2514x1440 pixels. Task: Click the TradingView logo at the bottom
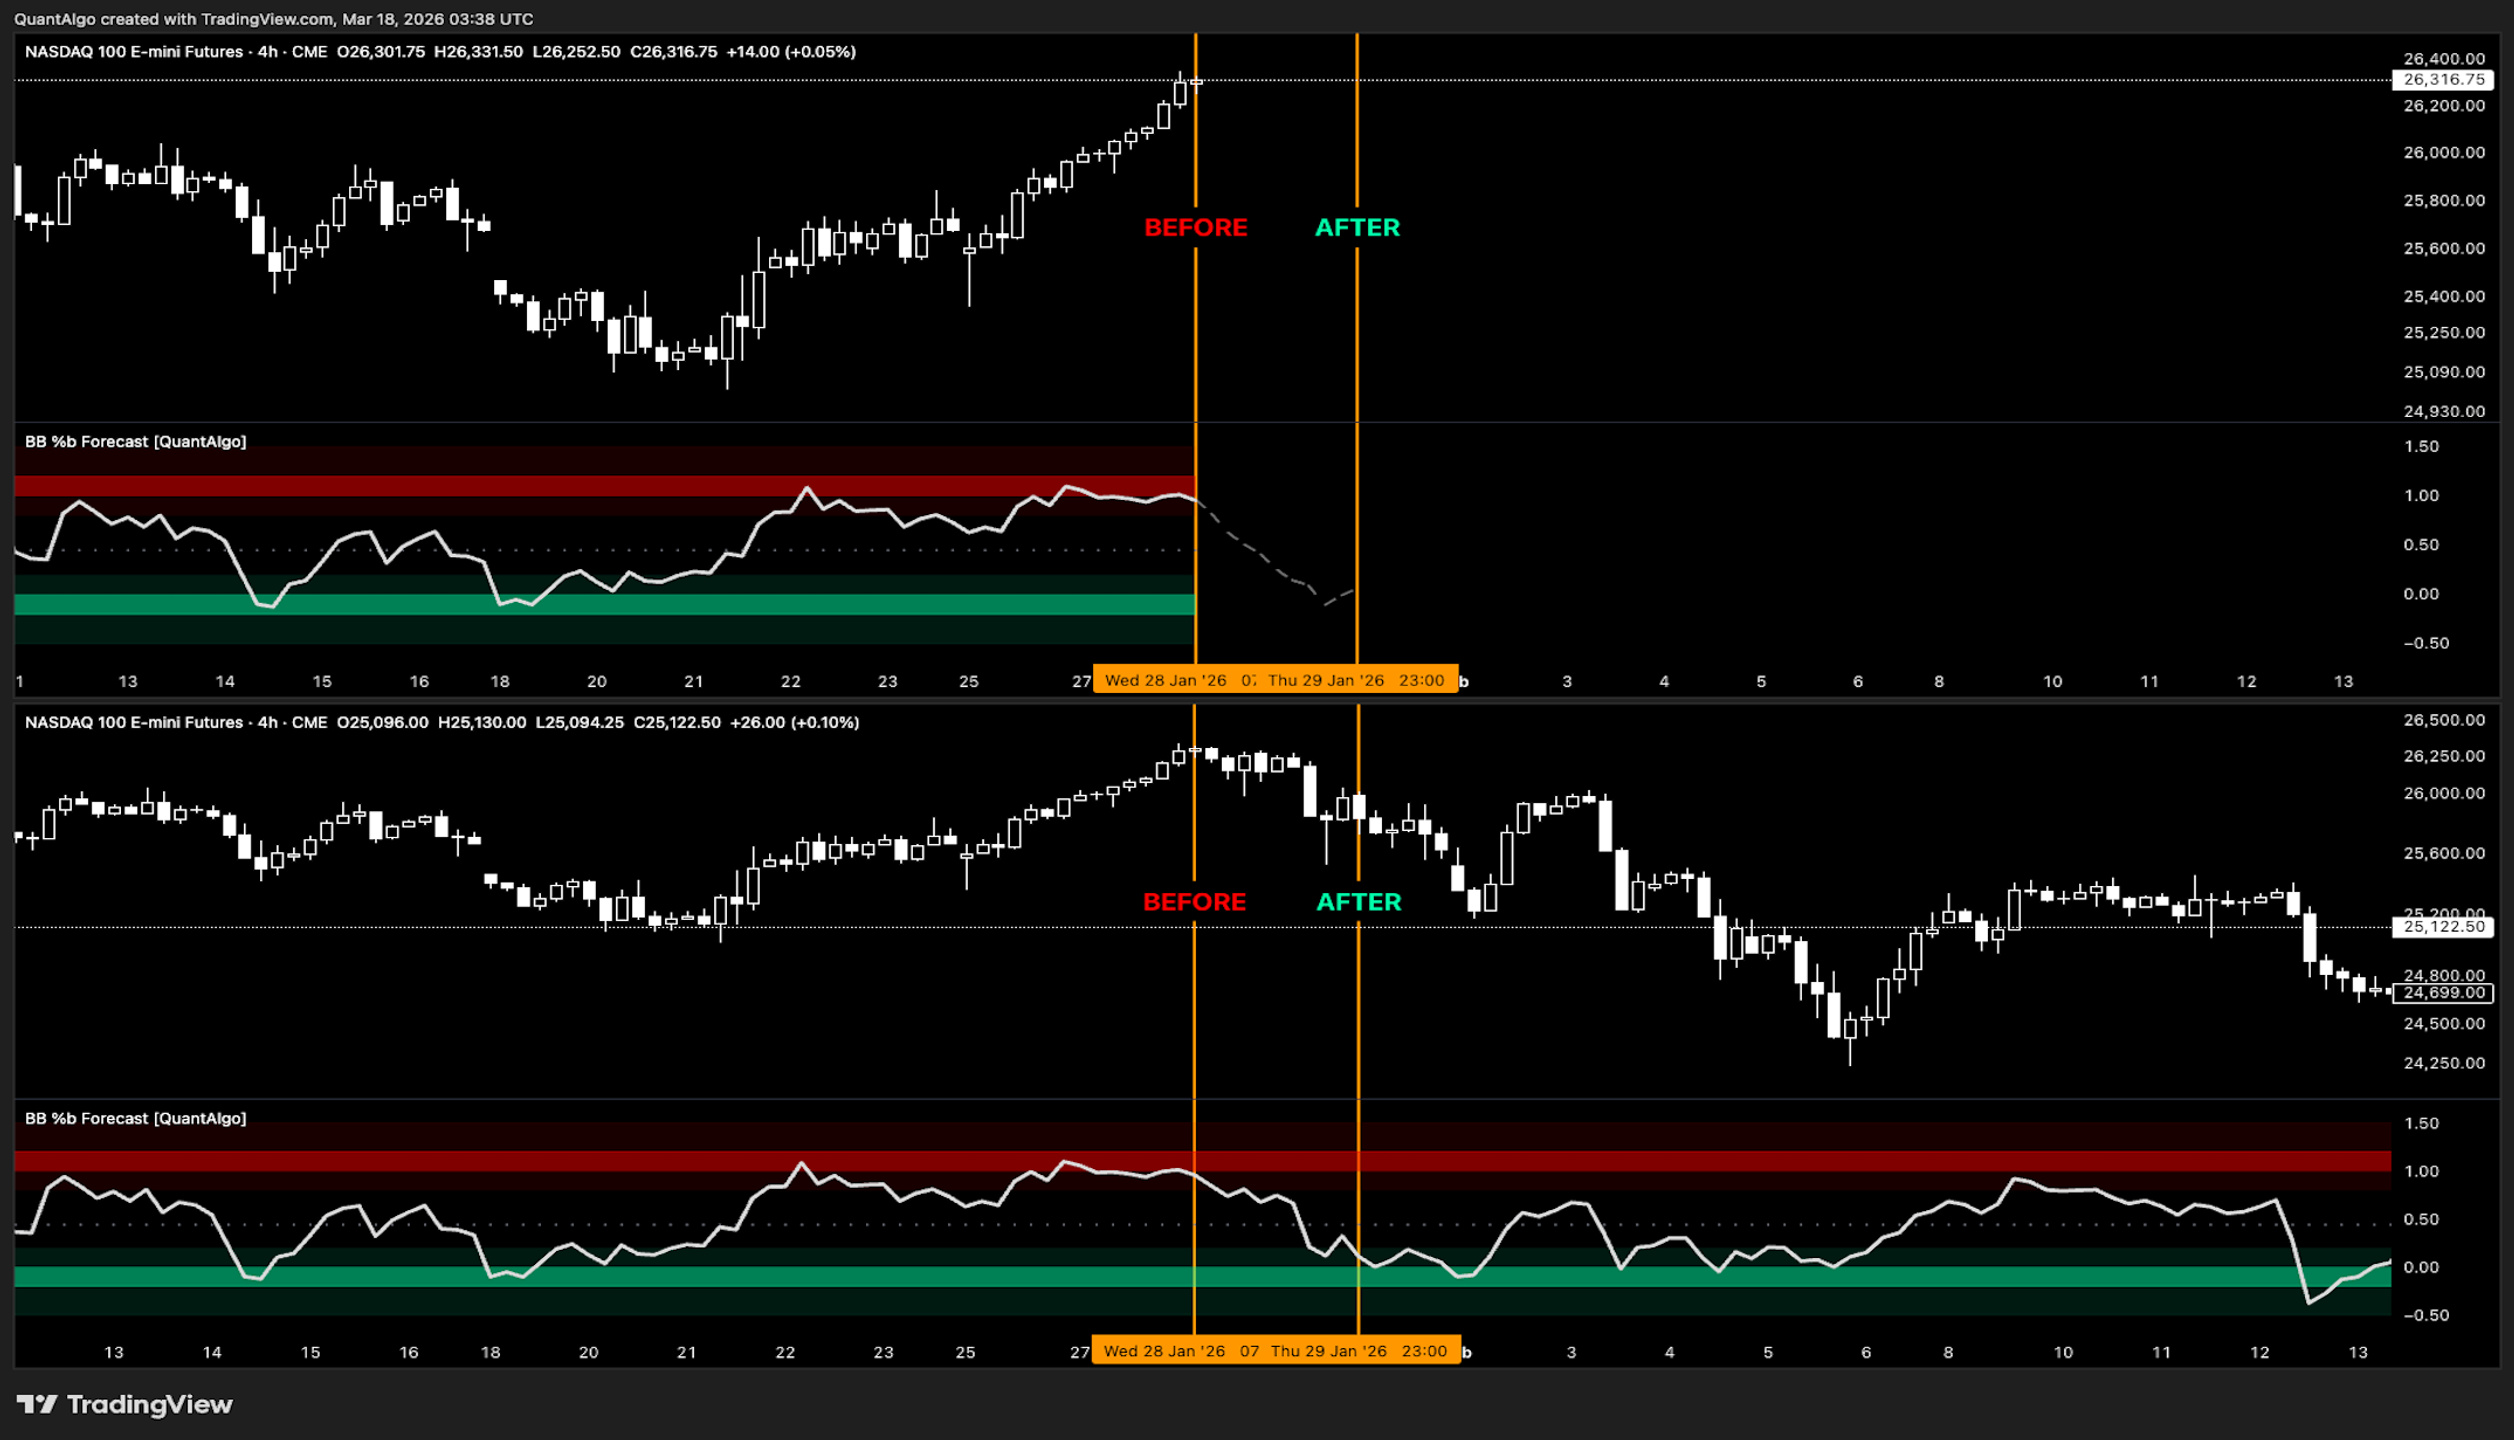tap(125, 1404)
